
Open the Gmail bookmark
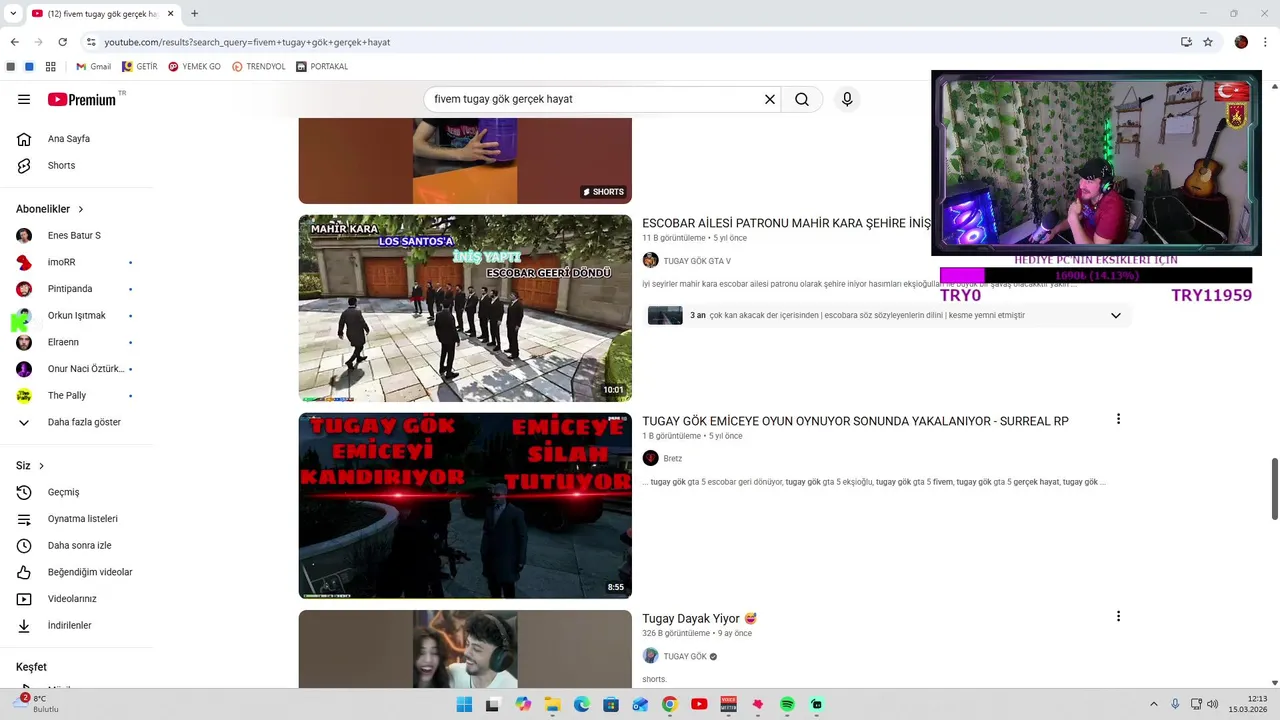click(x=93, y=67)
